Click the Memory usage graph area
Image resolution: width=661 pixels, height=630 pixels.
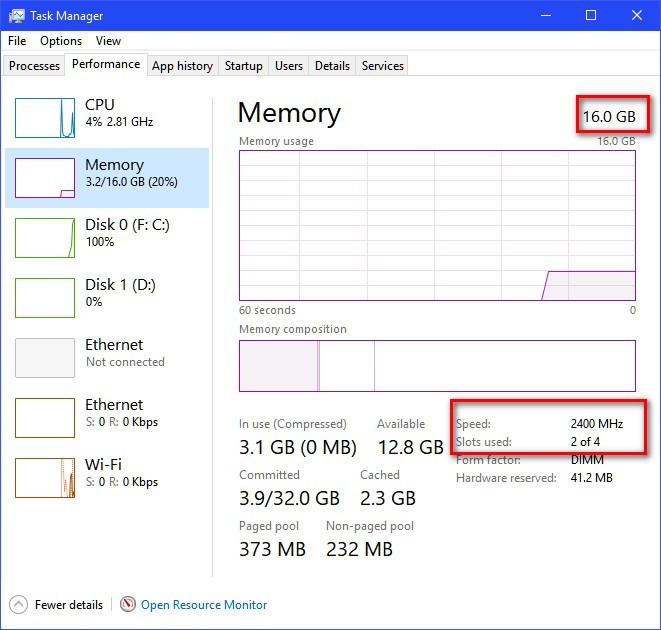tap(437, 226)
